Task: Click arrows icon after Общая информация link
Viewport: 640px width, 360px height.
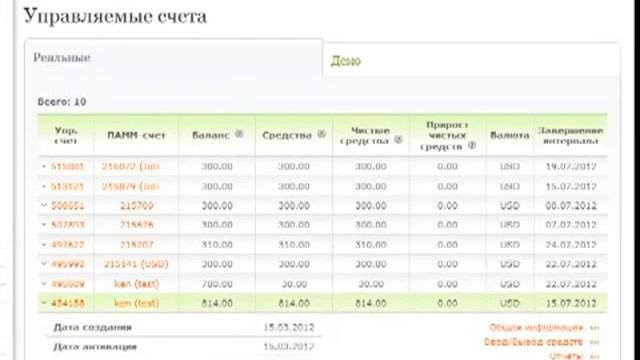Action: (594, 328)
